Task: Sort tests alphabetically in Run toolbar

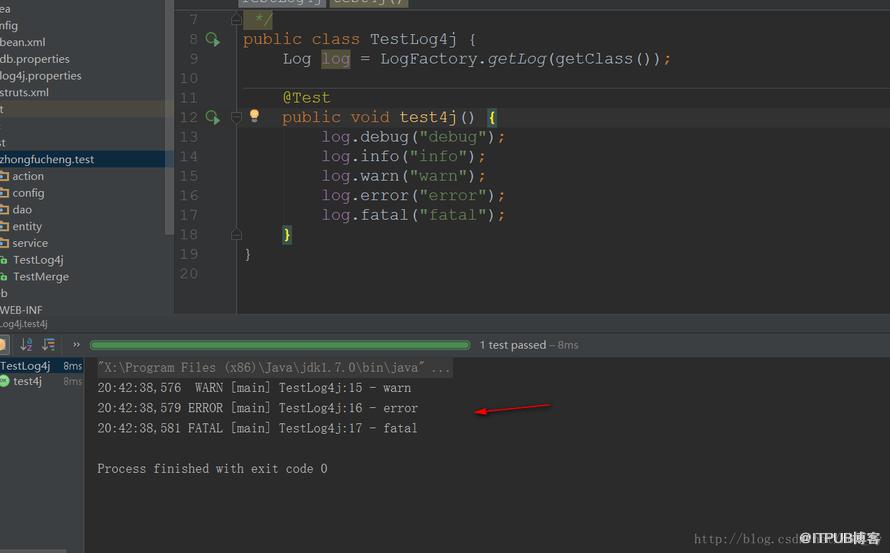Action: 26,345
